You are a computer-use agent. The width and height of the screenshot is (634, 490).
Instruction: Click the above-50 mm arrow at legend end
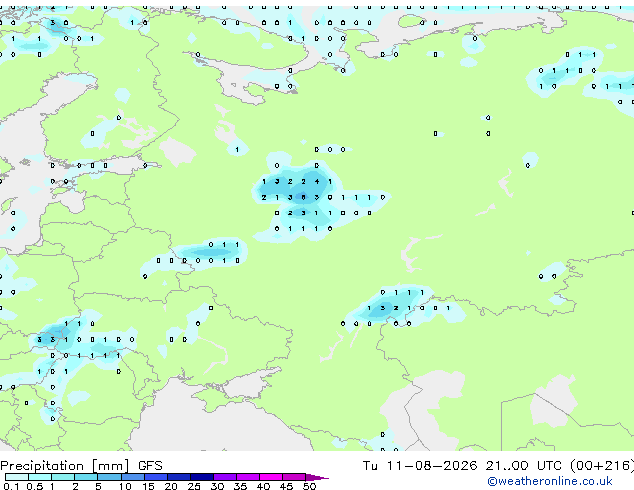[x=317, y=477]
